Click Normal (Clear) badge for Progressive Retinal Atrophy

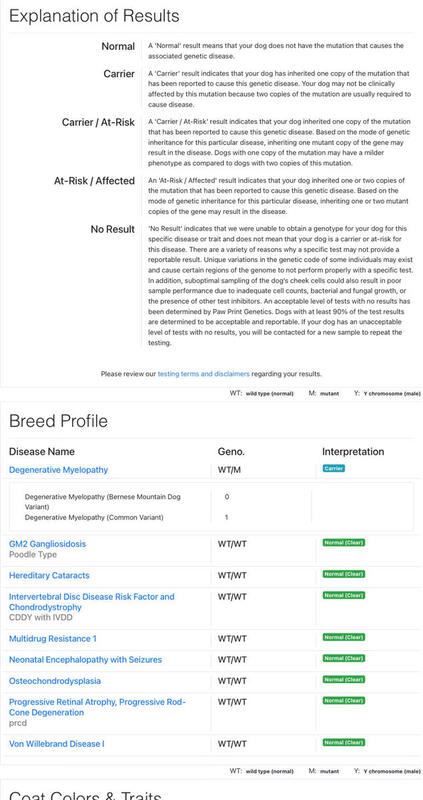[344, 701]
